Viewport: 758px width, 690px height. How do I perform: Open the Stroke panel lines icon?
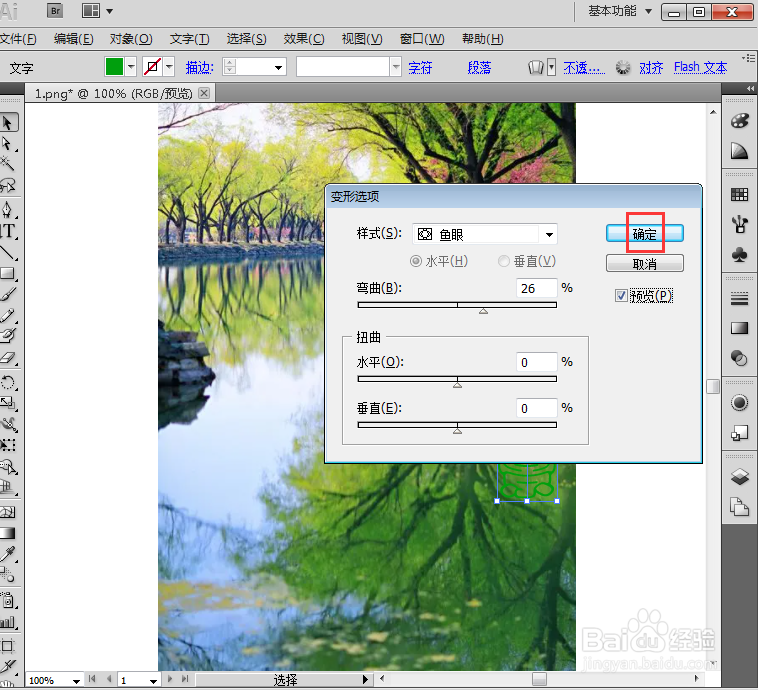tap(739, 298)
